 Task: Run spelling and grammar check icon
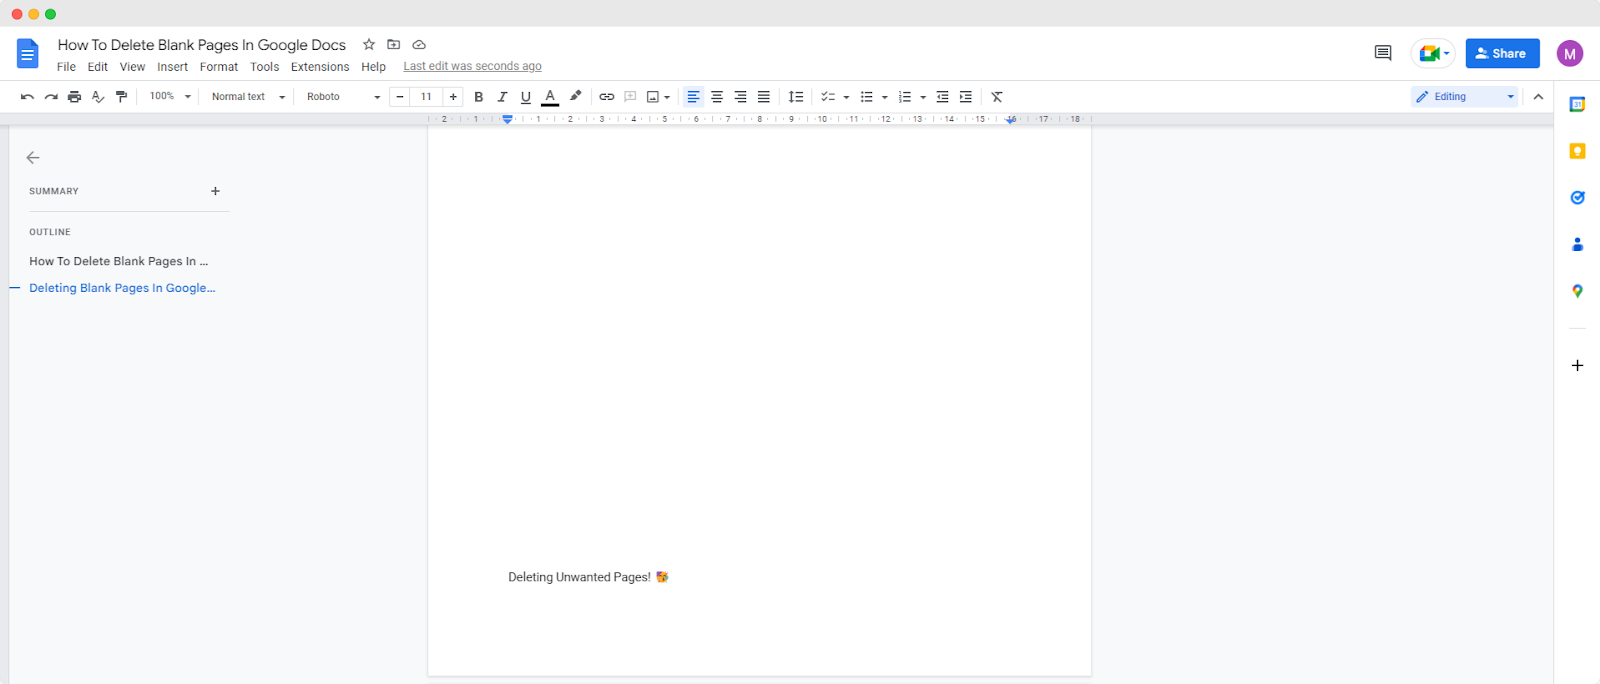(x=98, y=97)
